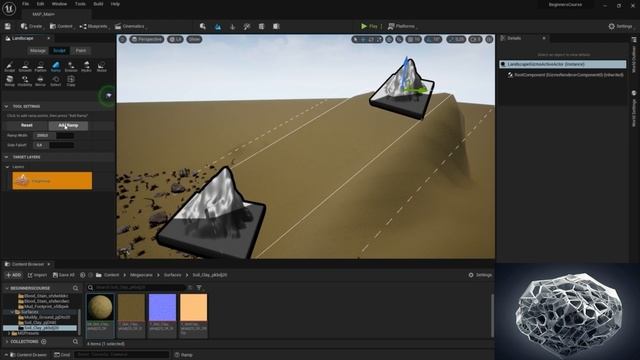Open the Platforms dropdown
Image resolution: width=640 pixels, height=360 pixels.
pos(402,26)
